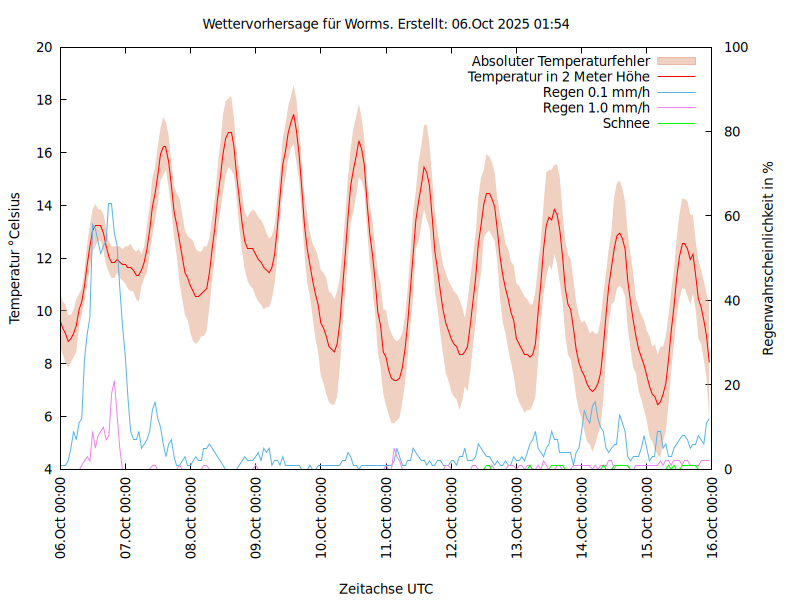Click the '20' tick on the temperature axis

43,47
